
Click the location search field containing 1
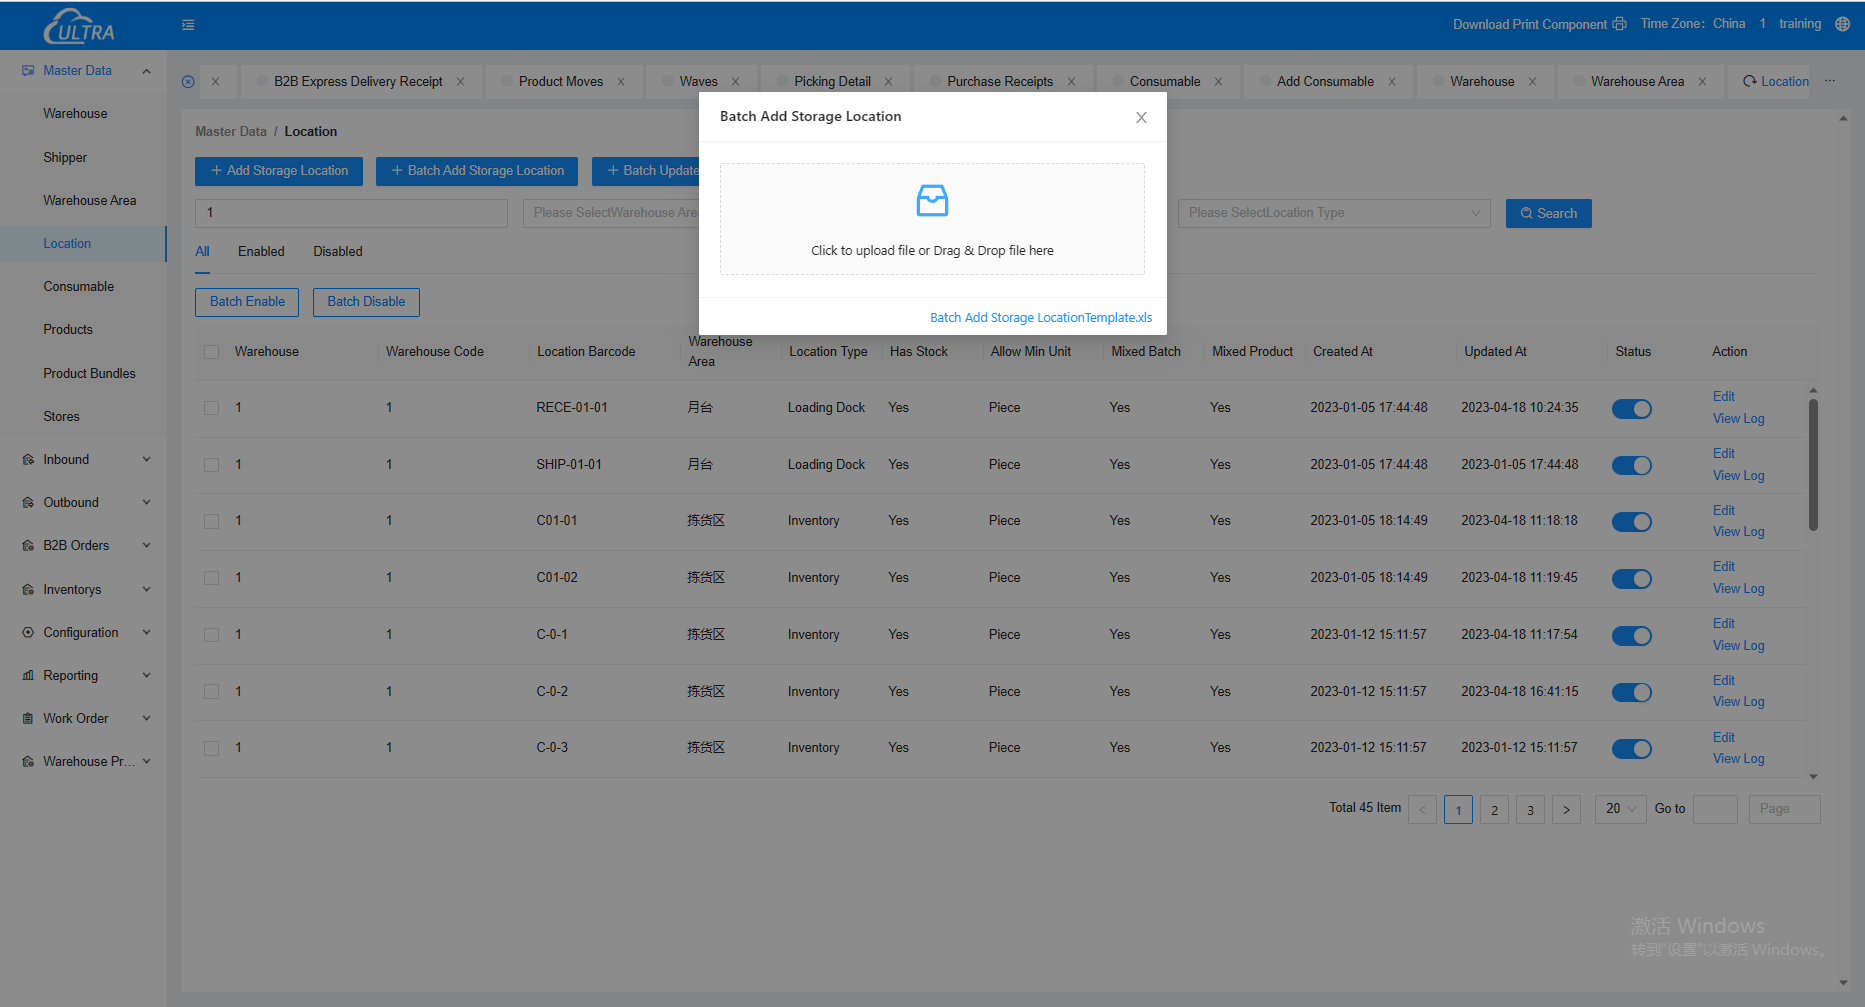coord(351,213)
